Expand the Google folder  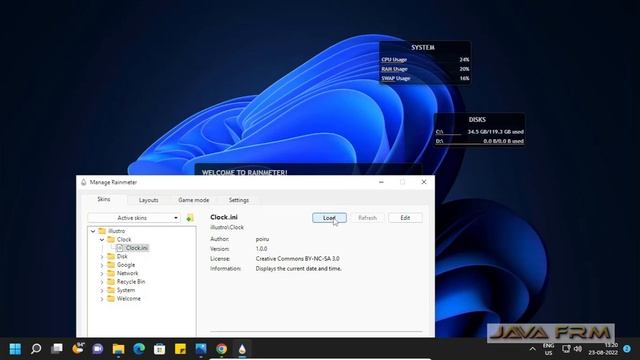click(102, 265)
